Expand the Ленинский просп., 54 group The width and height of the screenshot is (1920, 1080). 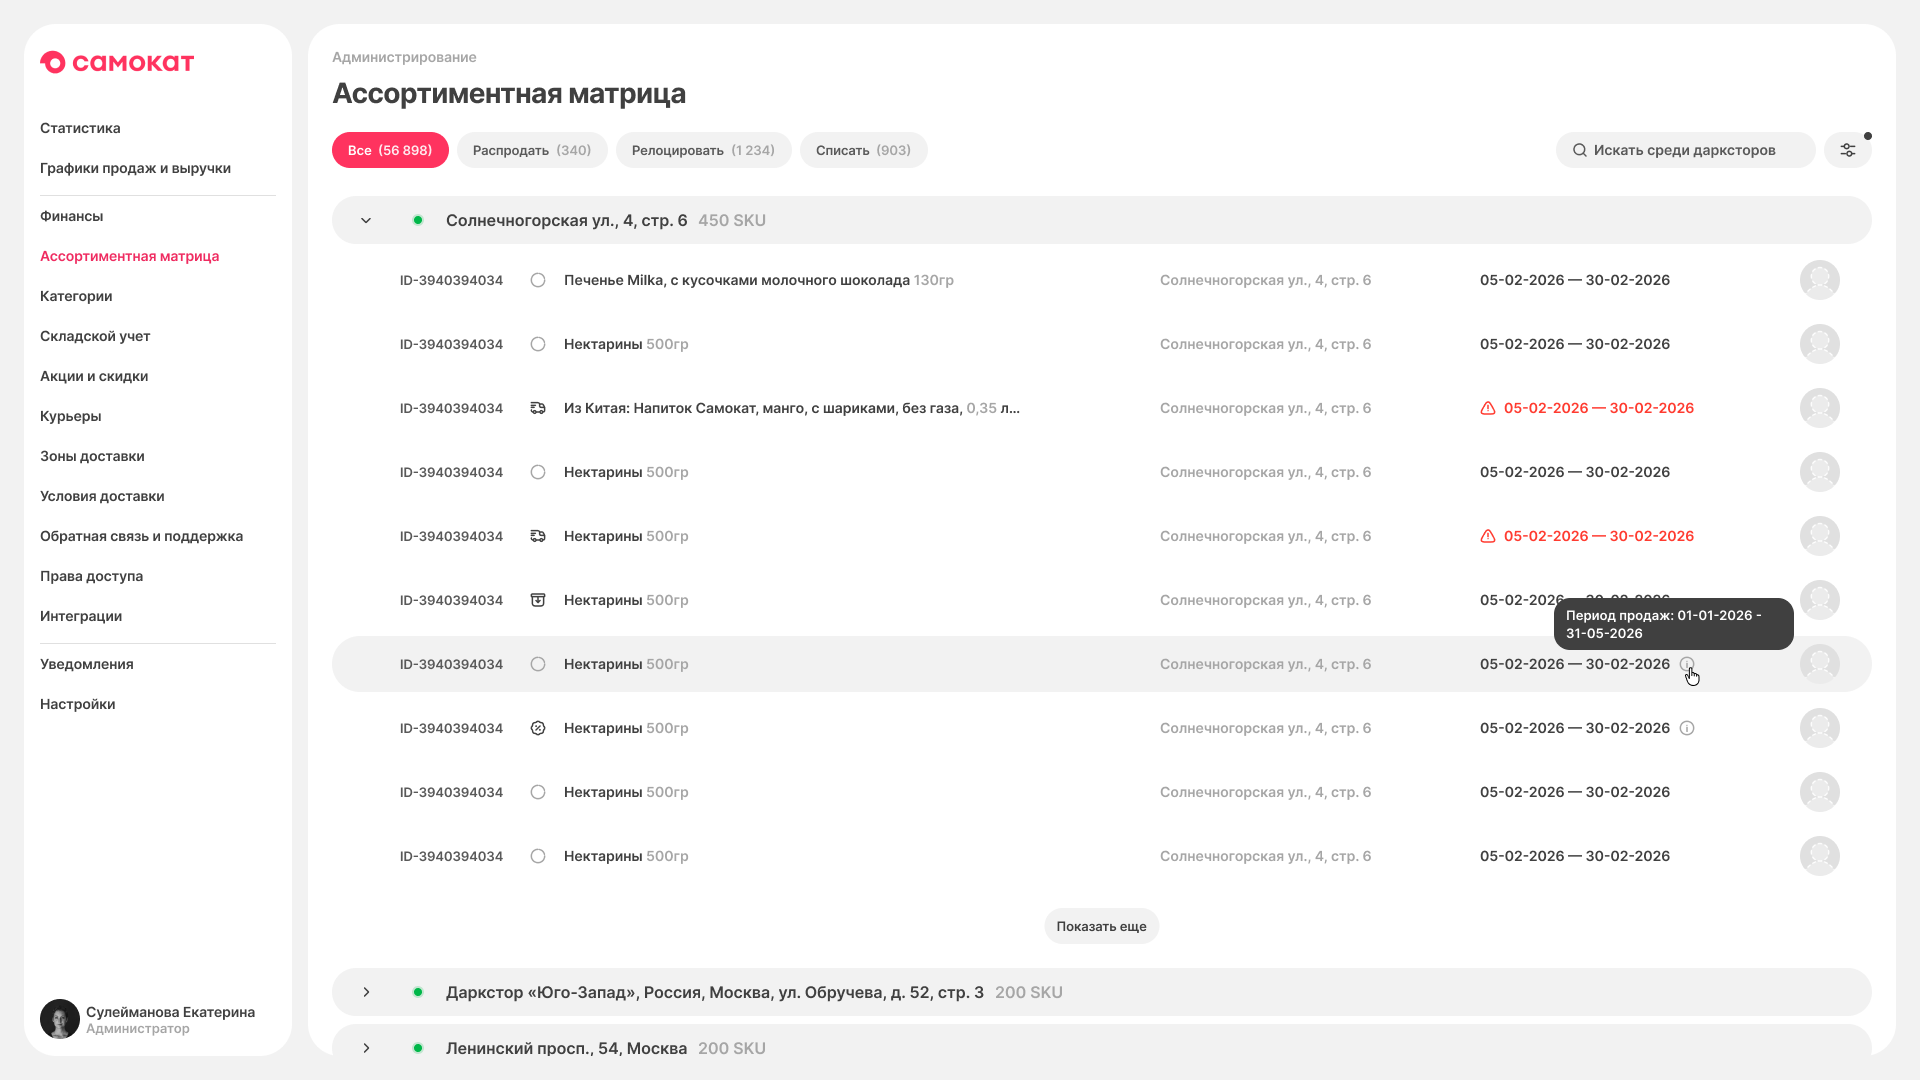point(366,1048)
